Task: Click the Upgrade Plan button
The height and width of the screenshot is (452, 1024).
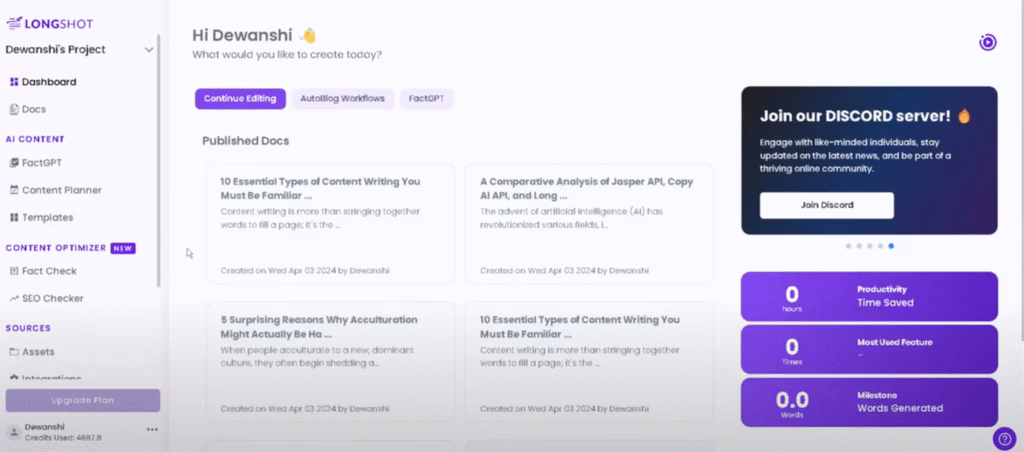Action: (x=82, y=400)
